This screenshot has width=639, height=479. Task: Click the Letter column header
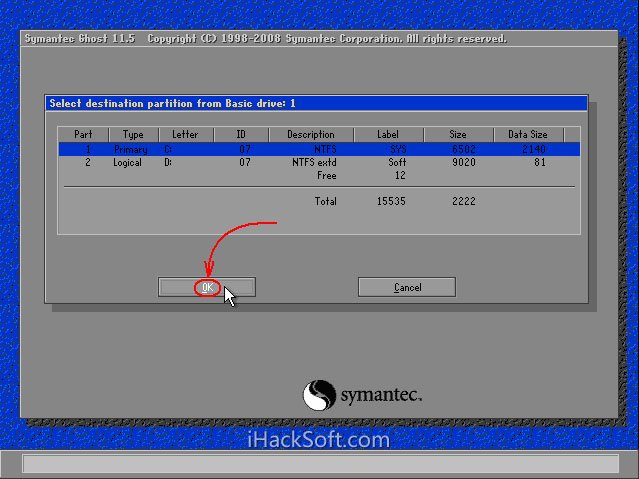pyautogui.click(x=186, y=134)
